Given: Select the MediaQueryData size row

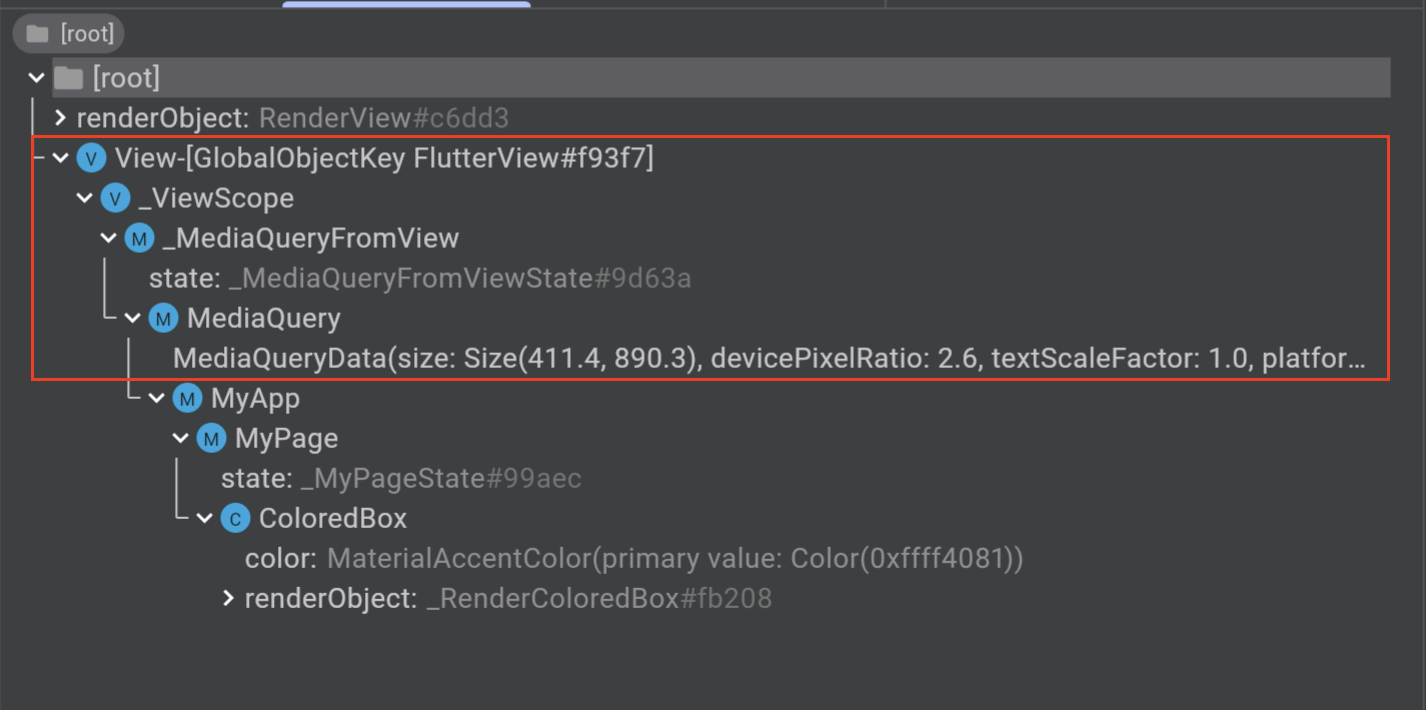Looking at the screenshot, I should click(769, 358).
